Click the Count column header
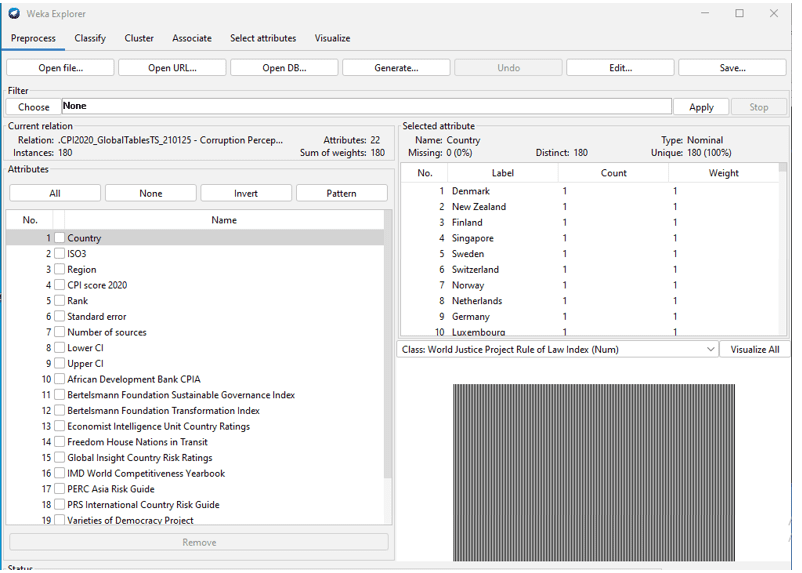The image size is (802, 573). (x=613, y=173)
